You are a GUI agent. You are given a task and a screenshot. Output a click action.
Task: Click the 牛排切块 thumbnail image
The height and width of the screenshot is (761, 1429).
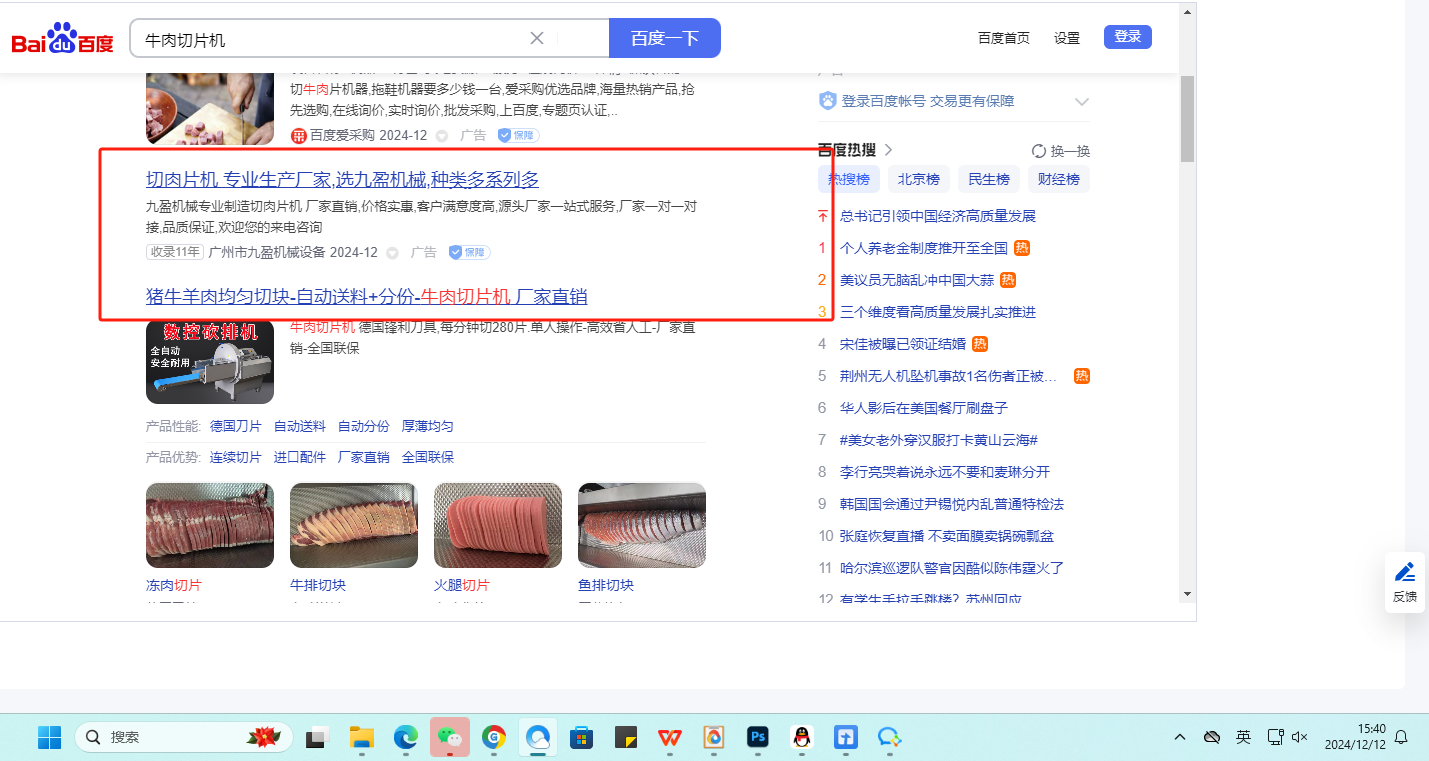[x=354, y=526]
